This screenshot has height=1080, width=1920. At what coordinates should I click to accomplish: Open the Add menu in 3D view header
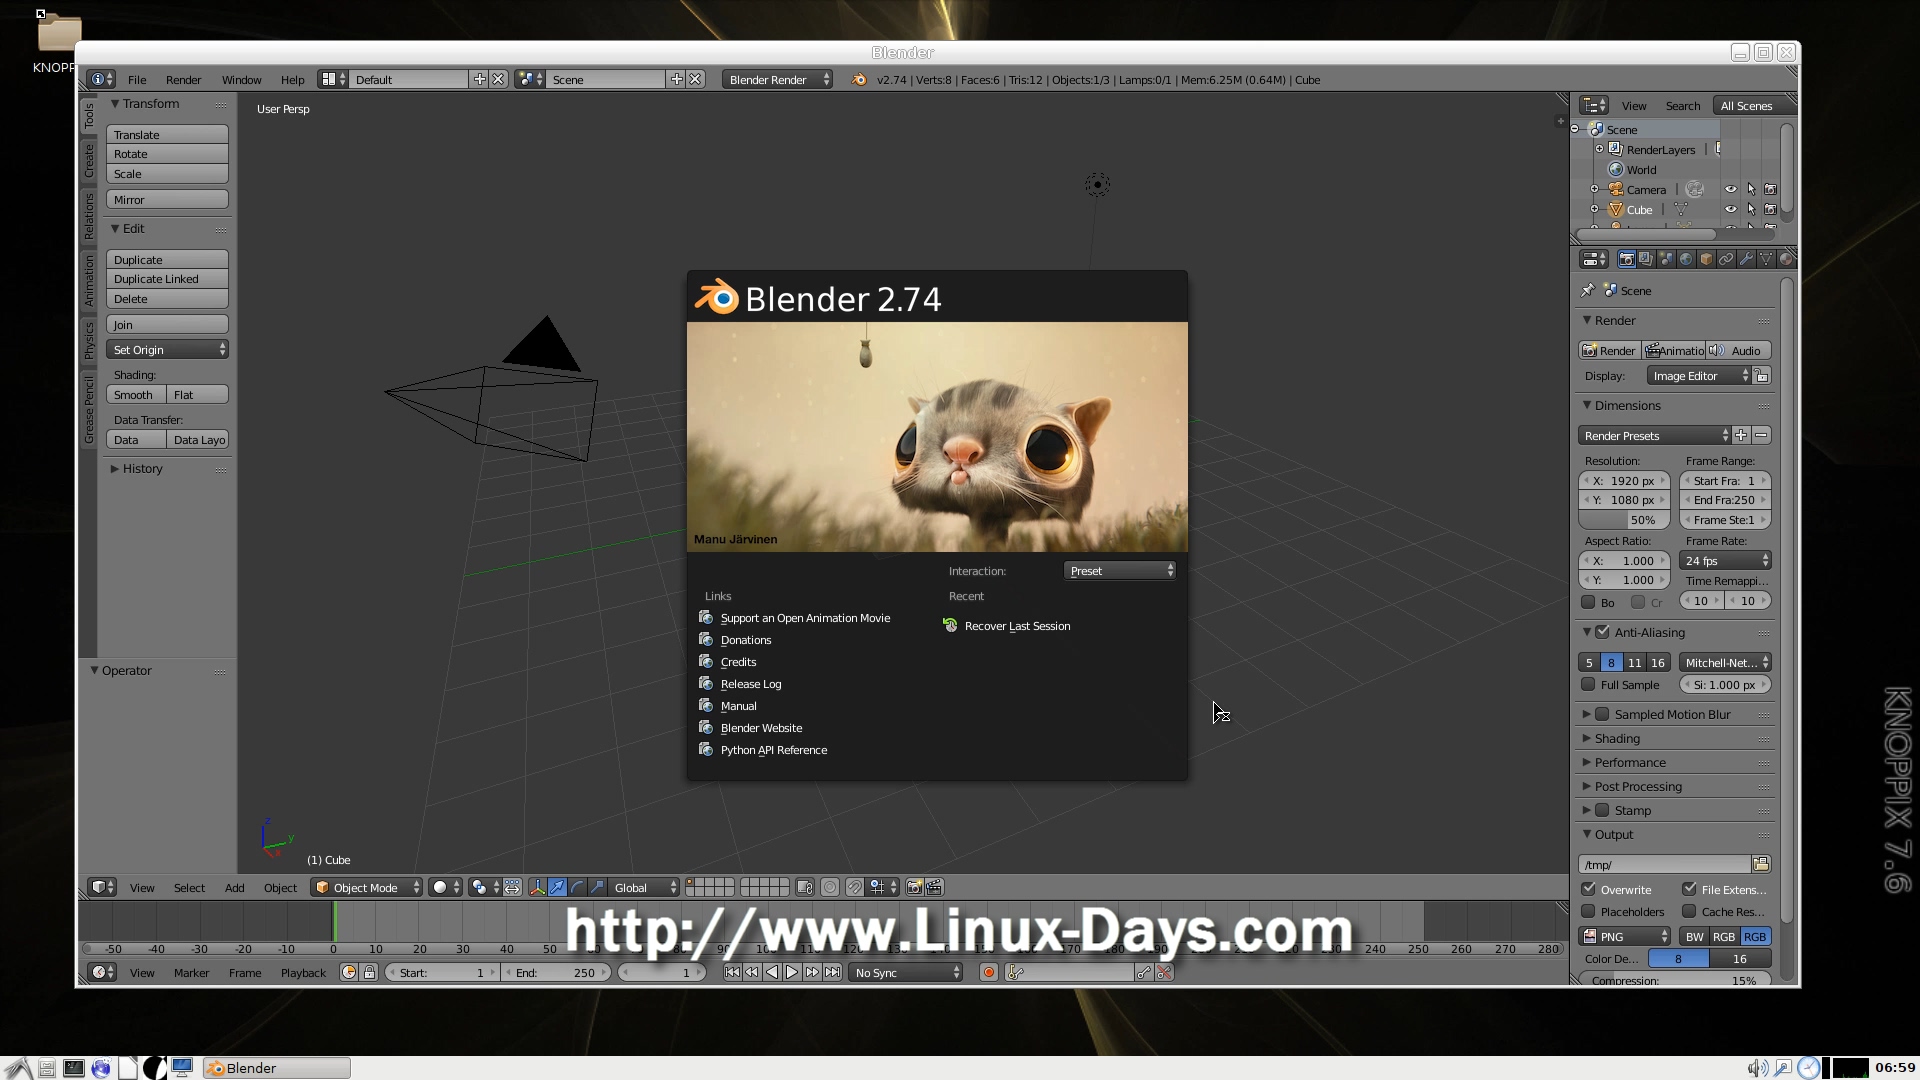click(x=234, y=887)
